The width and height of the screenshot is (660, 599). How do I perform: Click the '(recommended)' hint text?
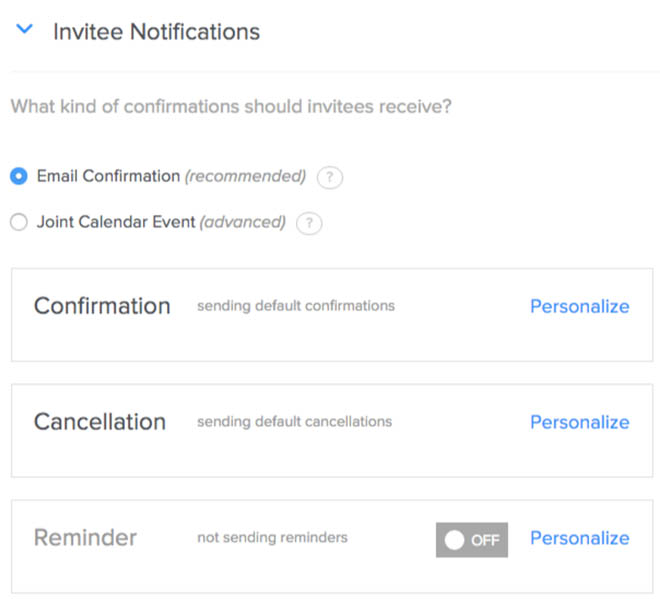[245, 176]
